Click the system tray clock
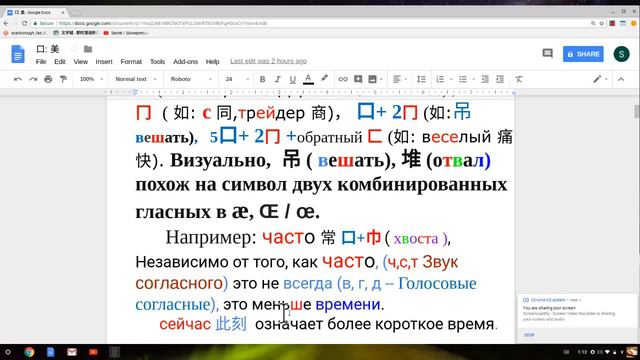This screenshot has height=360, width=640. point(582,352)
